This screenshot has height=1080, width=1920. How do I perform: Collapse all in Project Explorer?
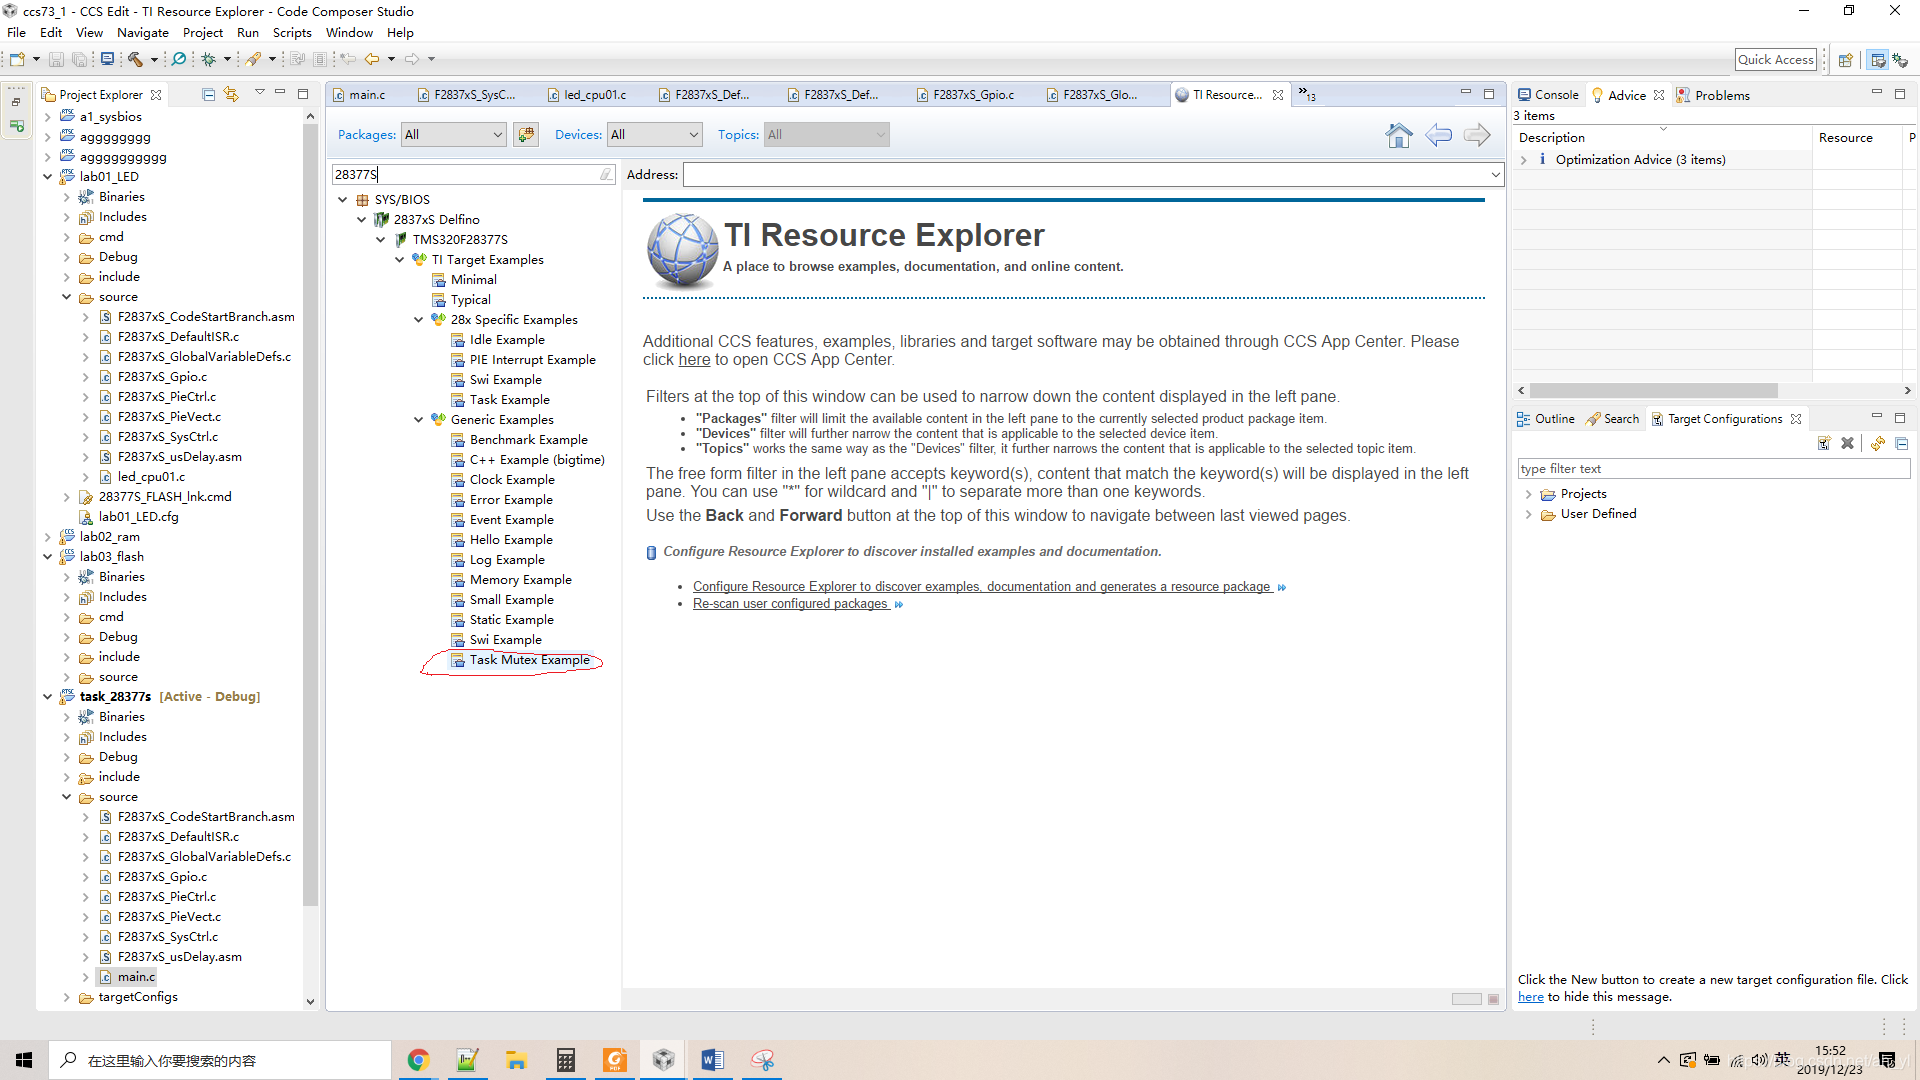point(208,95)
